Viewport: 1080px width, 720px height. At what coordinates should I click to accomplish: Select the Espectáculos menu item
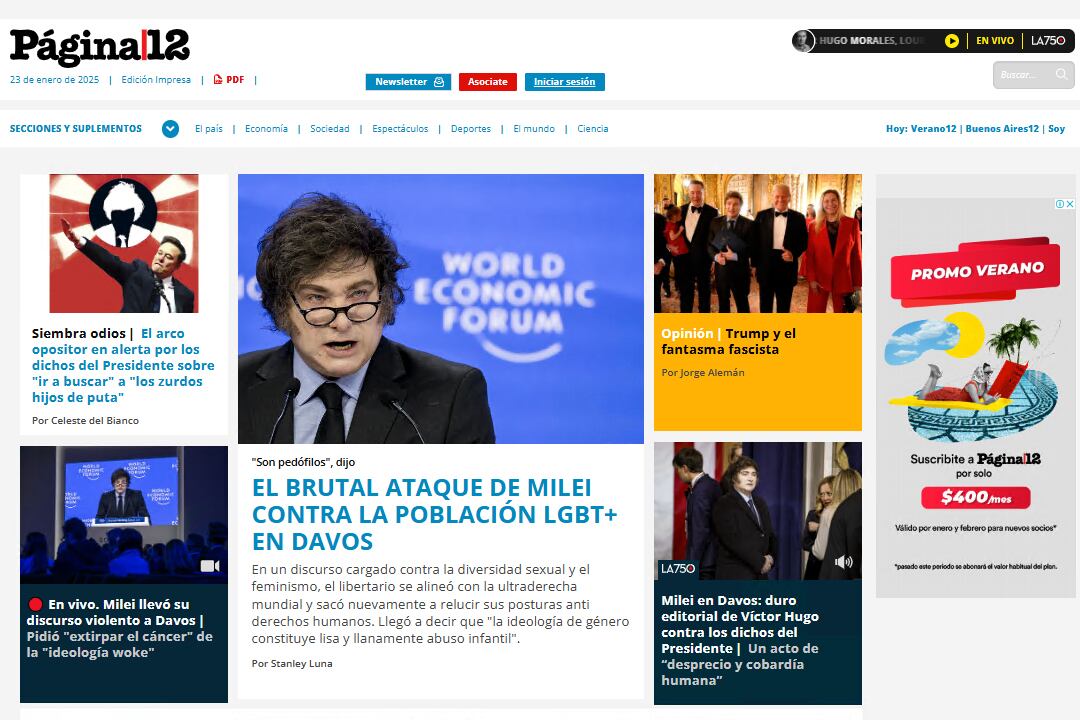click(400, 129)
